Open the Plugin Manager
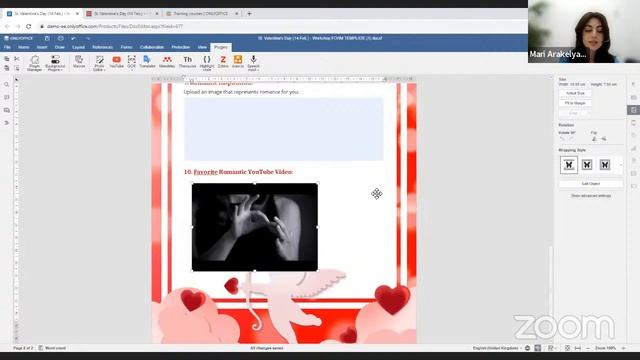This screenshot has height=360, width=640. tap(35, 63)
